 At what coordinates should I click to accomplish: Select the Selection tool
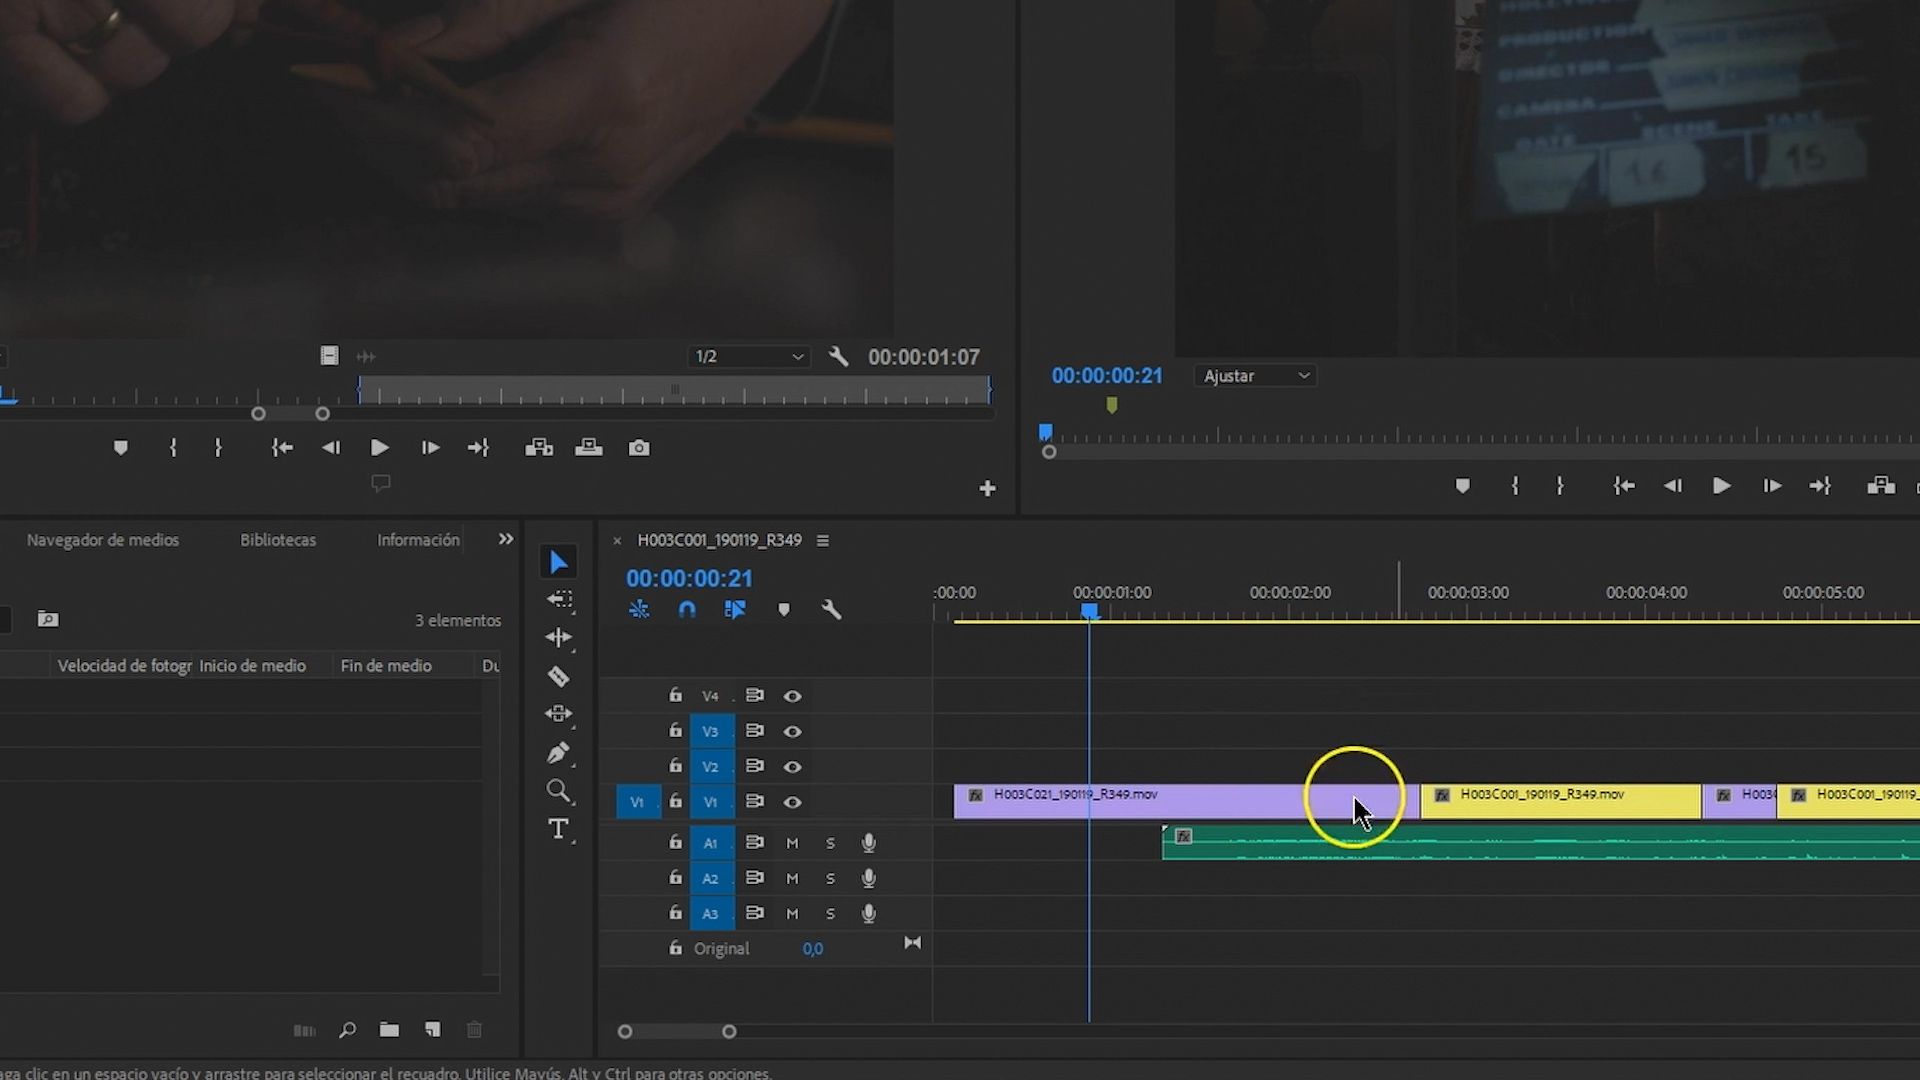[559, 561]
